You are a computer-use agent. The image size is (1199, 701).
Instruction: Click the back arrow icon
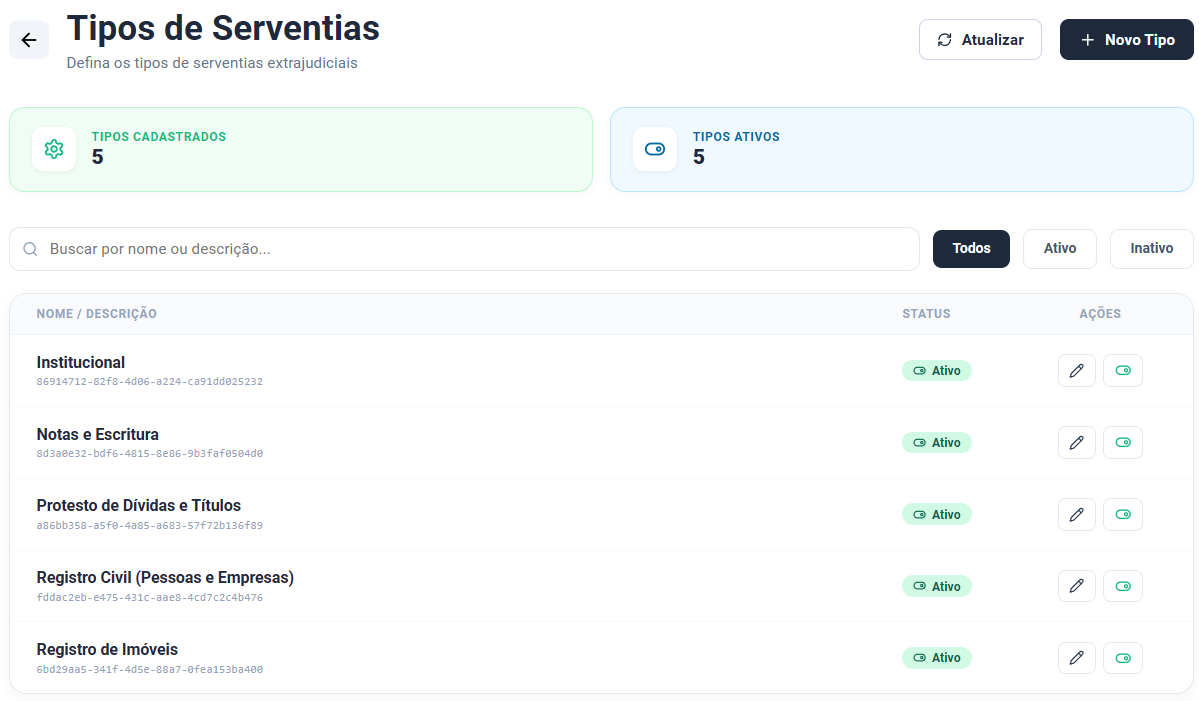click(x=29, y=40)
